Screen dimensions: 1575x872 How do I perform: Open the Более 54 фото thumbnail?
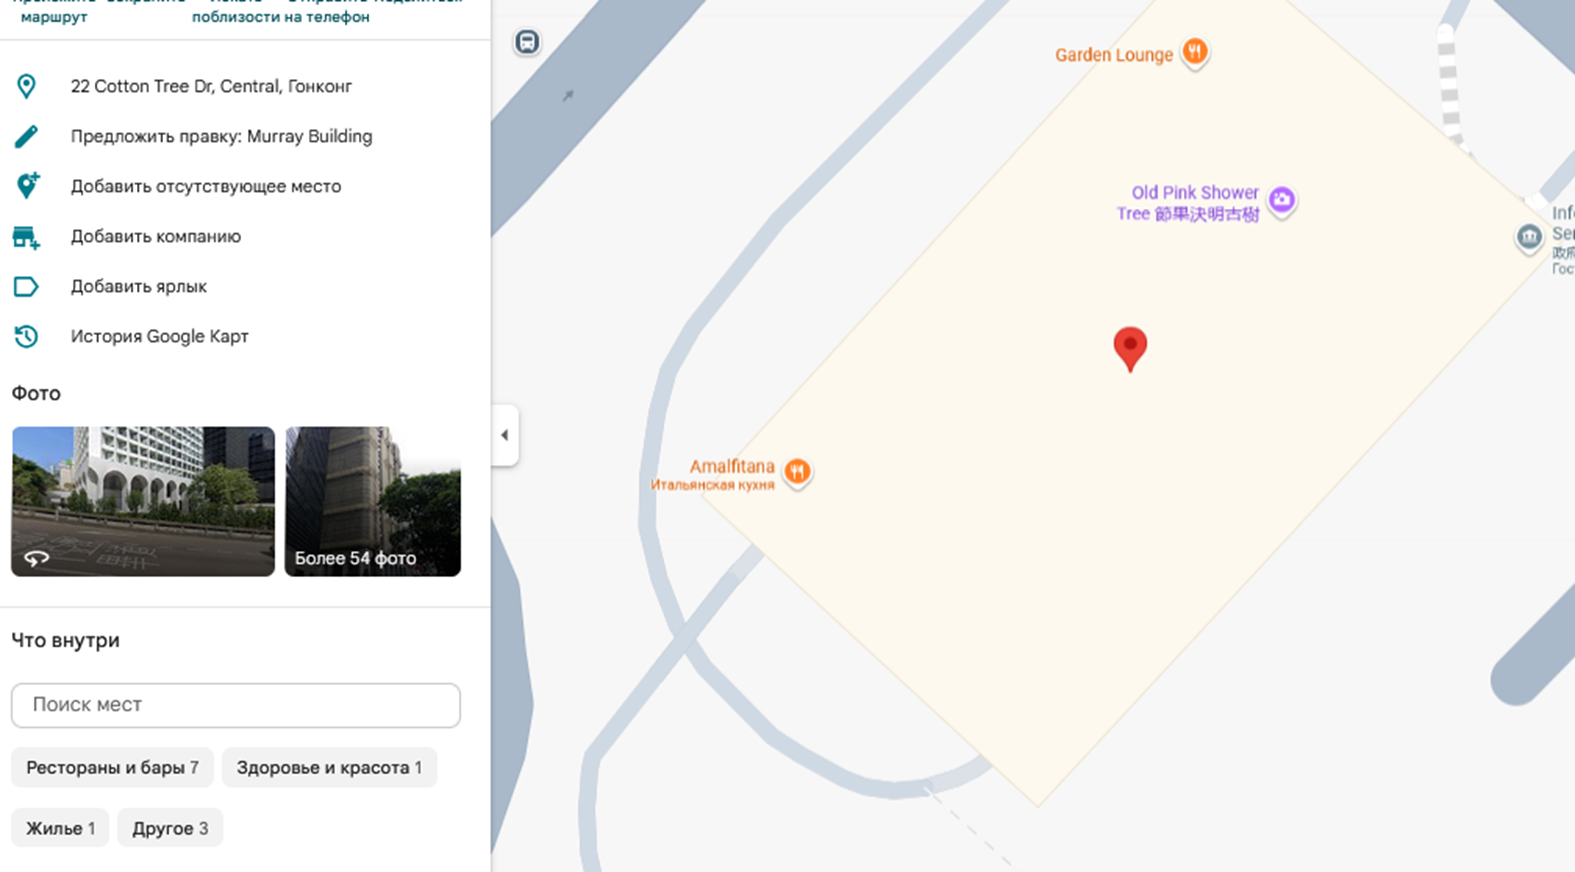[x=373, y=501]
